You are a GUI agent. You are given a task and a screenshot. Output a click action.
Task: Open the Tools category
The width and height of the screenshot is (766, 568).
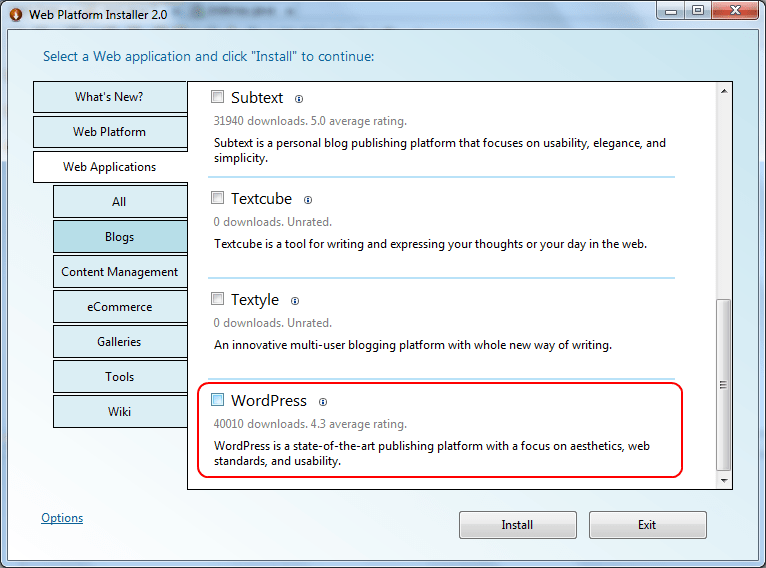(x=120, y=377)
